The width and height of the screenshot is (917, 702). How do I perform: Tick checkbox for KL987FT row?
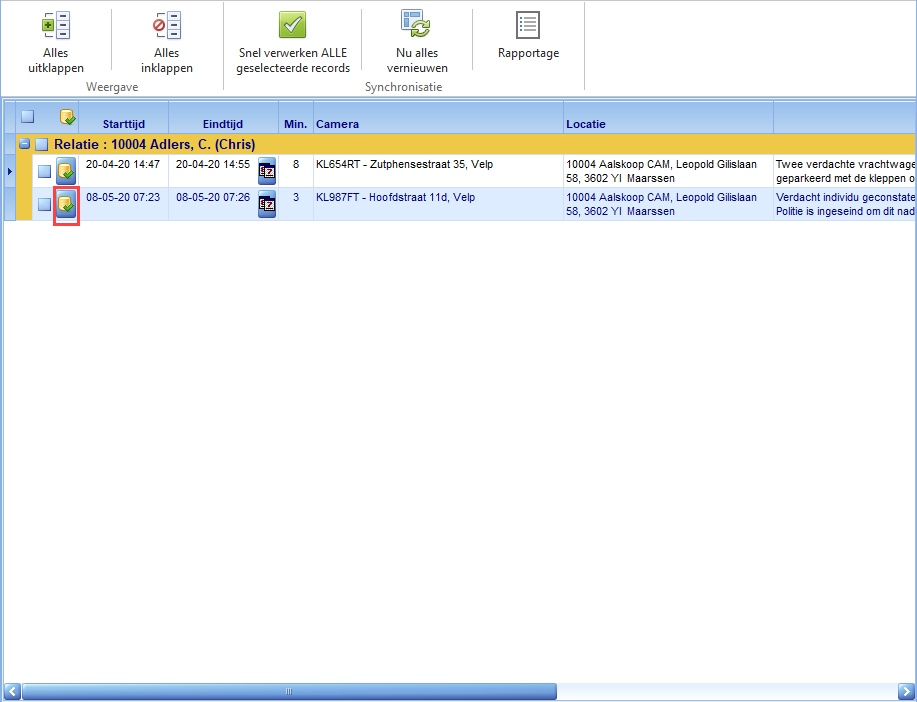tap(44, 204)
